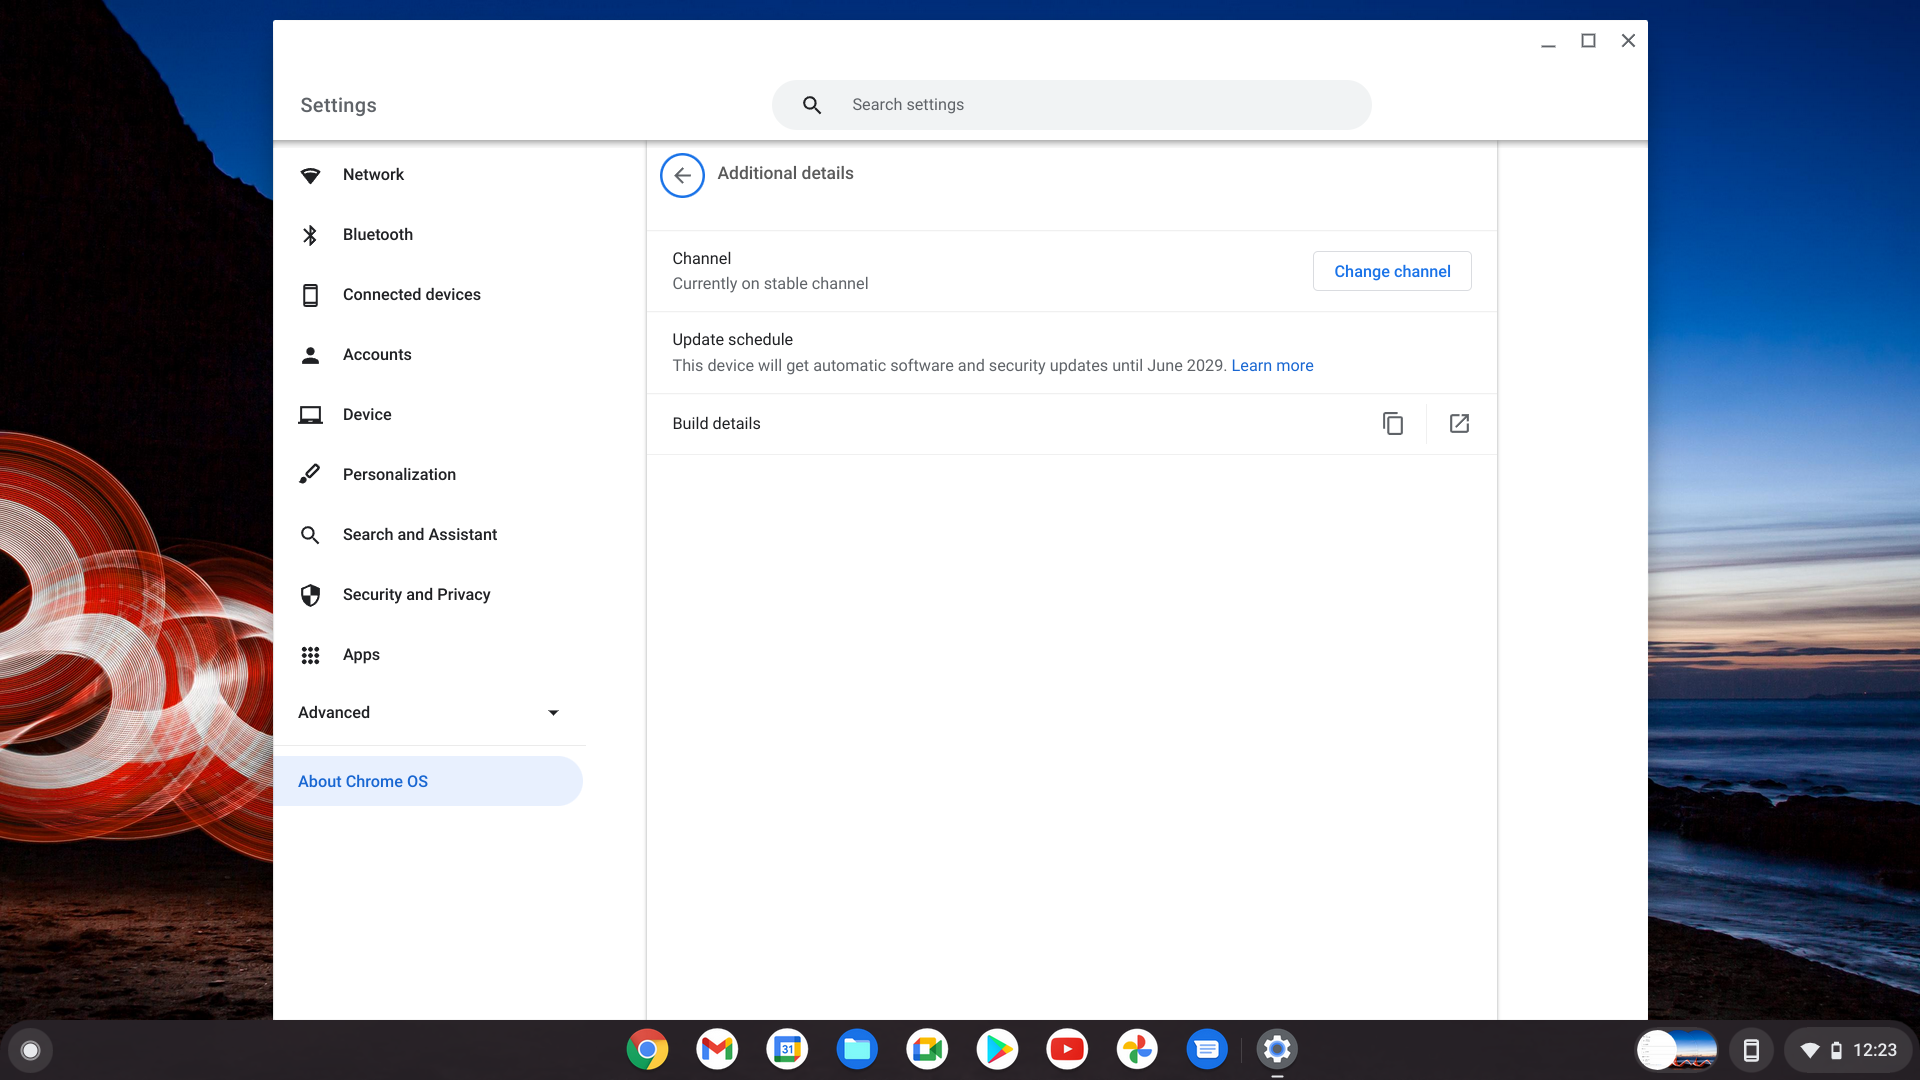Click the Search settings input field
Screen dimensions: 1920x1080
1071,105
